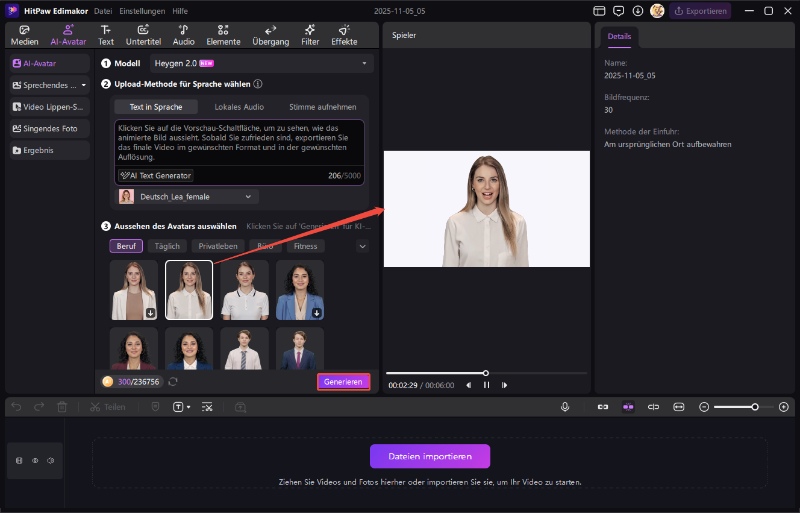The image size is (800, 513).
Task: Choose the selected white-blouse long-hair avatar
Action: coord(189,290)
